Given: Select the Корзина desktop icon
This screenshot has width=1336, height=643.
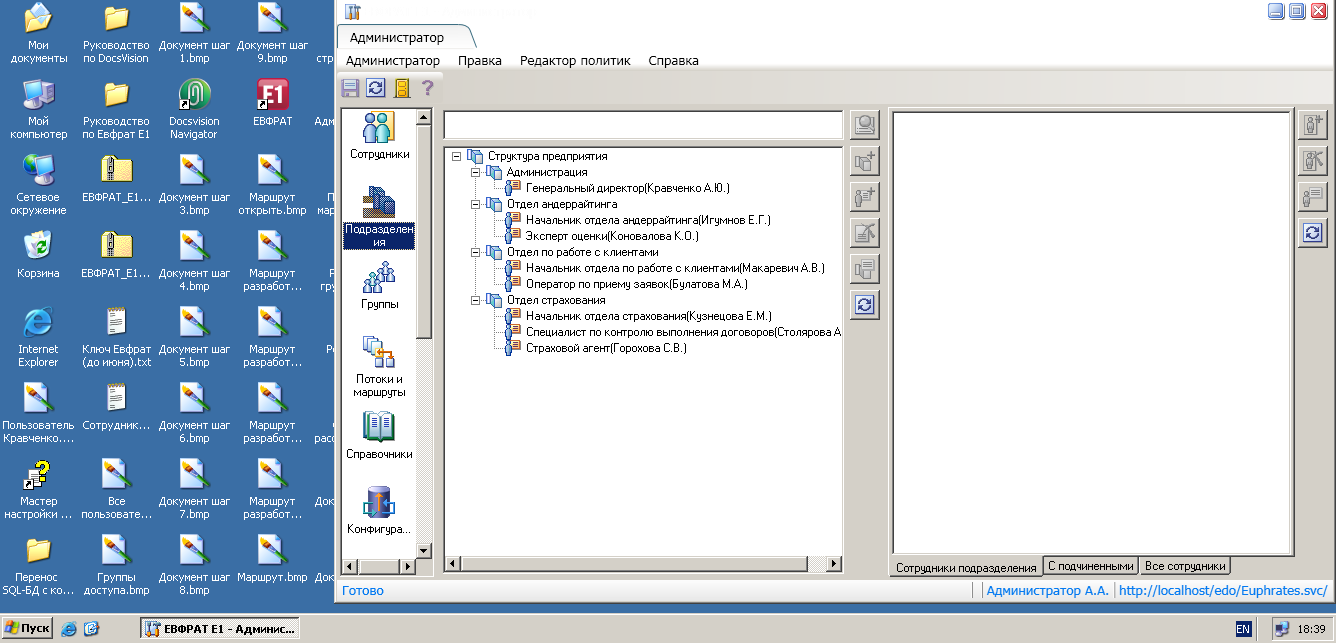Looking at the screenshot, I should coord(38,255).
